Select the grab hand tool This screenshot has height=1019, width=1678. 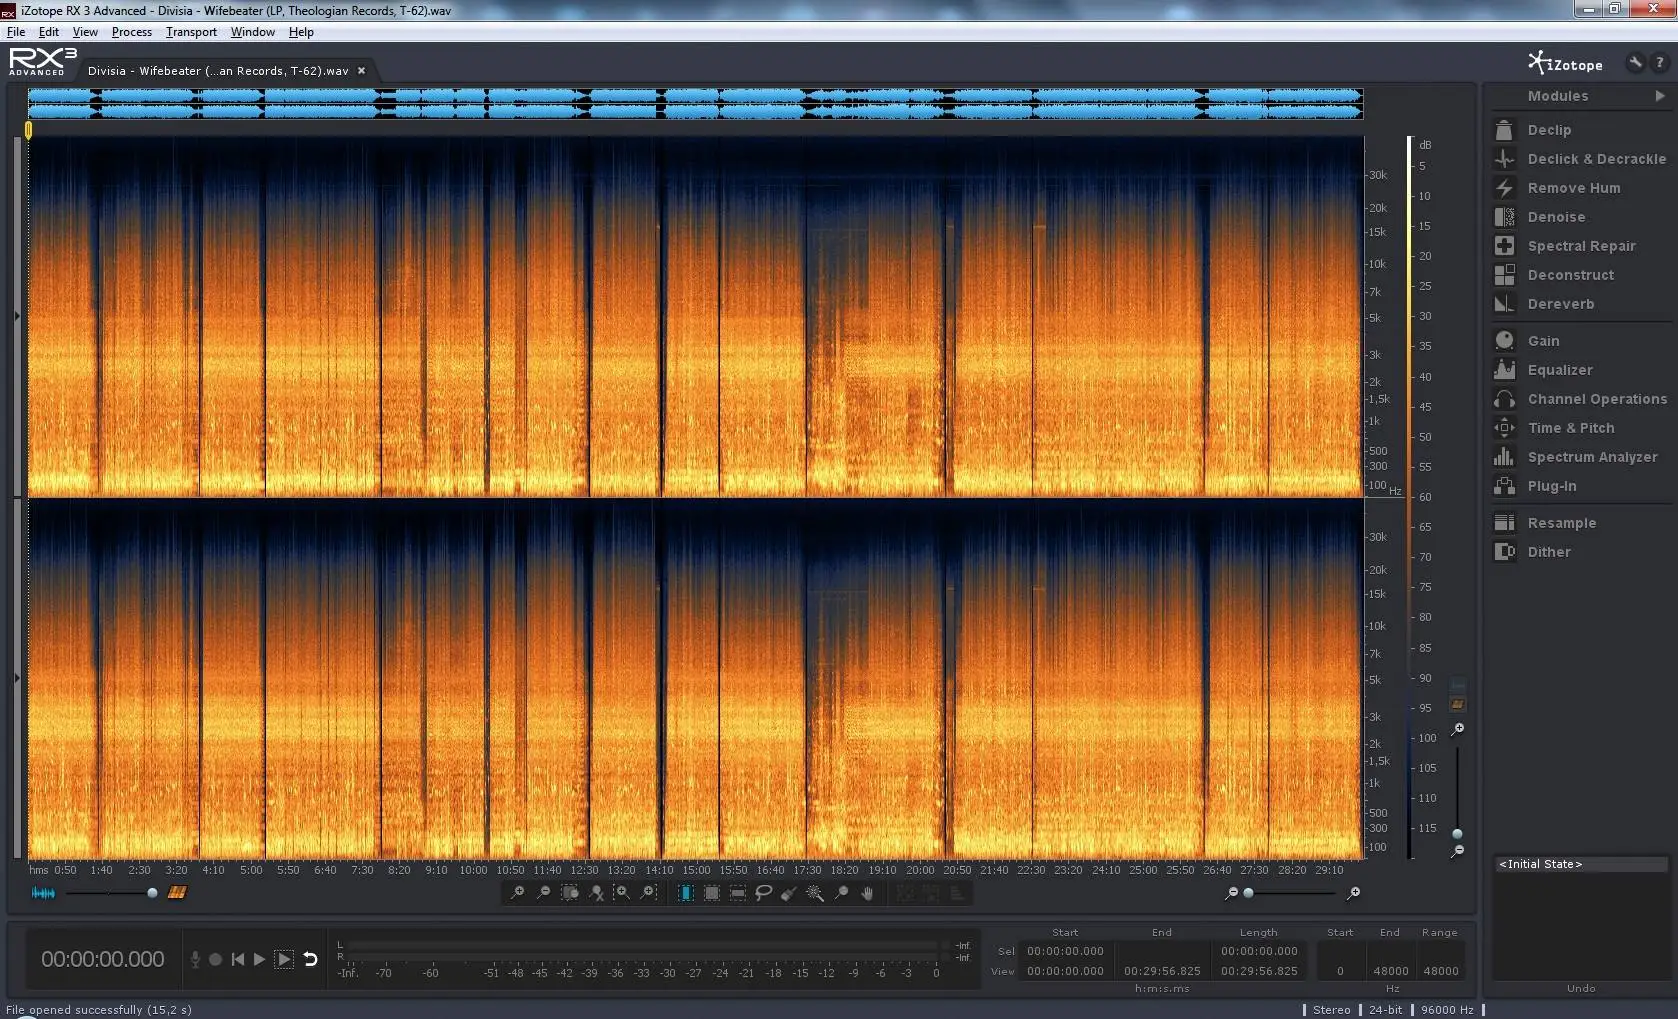tap(867, 893)
